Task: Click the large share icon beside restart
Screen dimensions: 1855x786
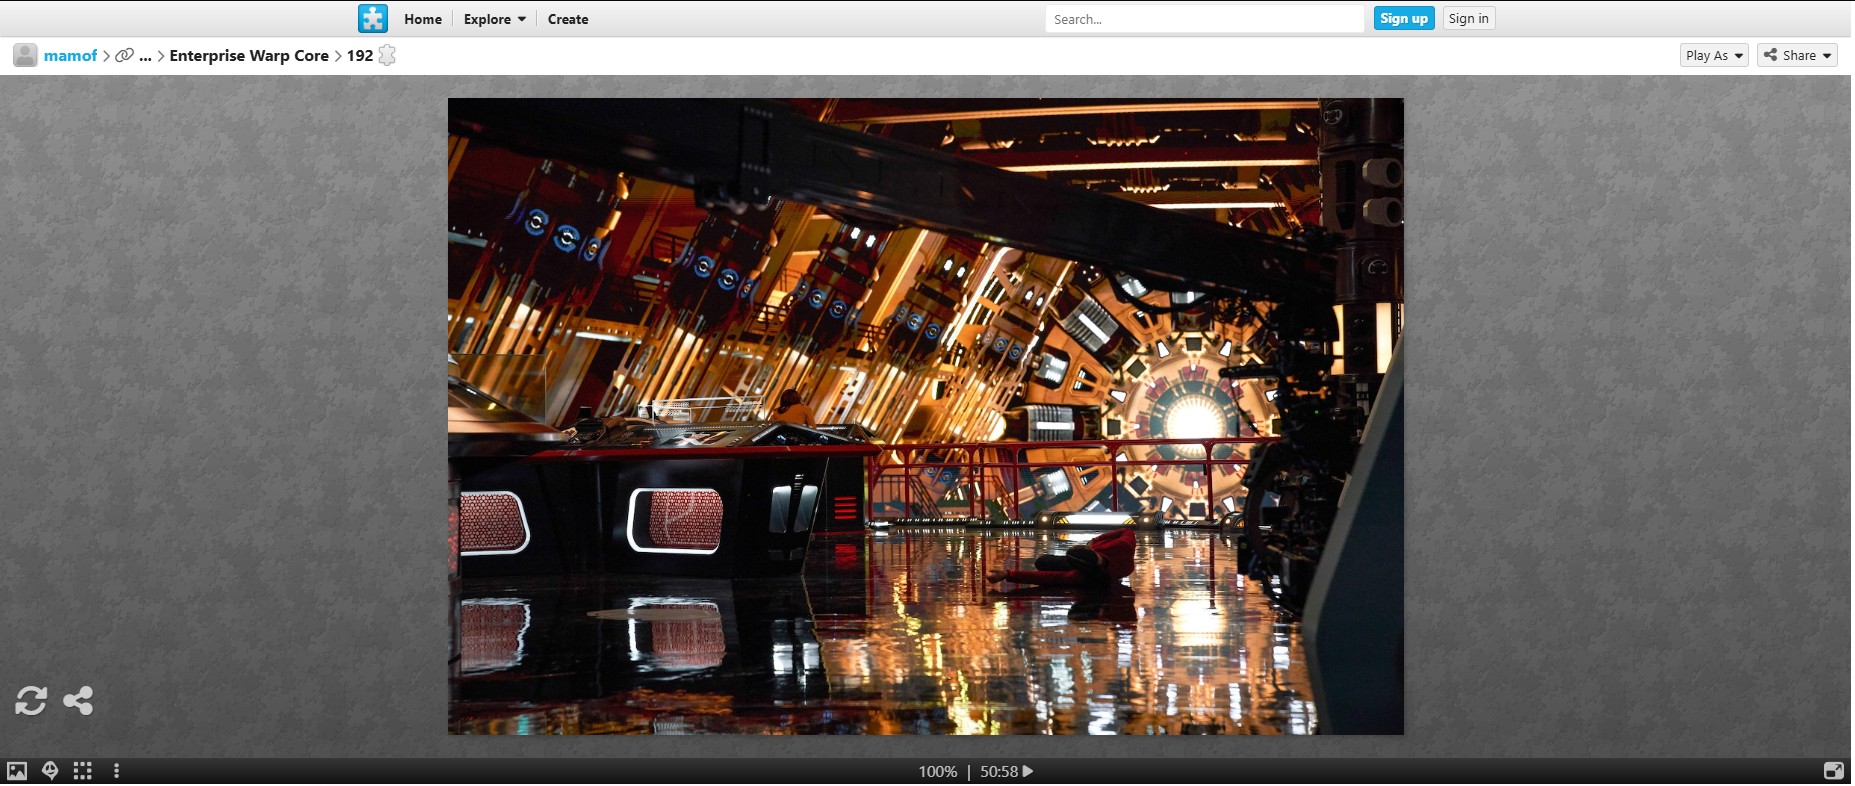Action: coord(78,700)
